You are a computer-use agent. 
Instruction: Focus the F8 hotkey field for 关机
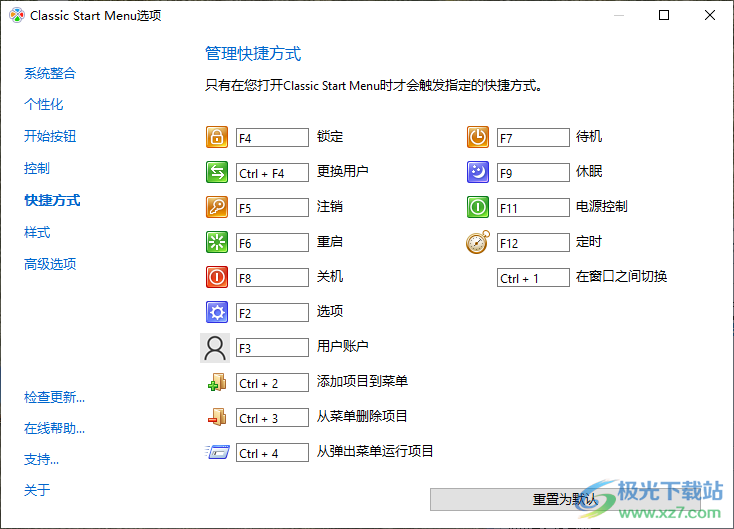[x=272, y=278]
